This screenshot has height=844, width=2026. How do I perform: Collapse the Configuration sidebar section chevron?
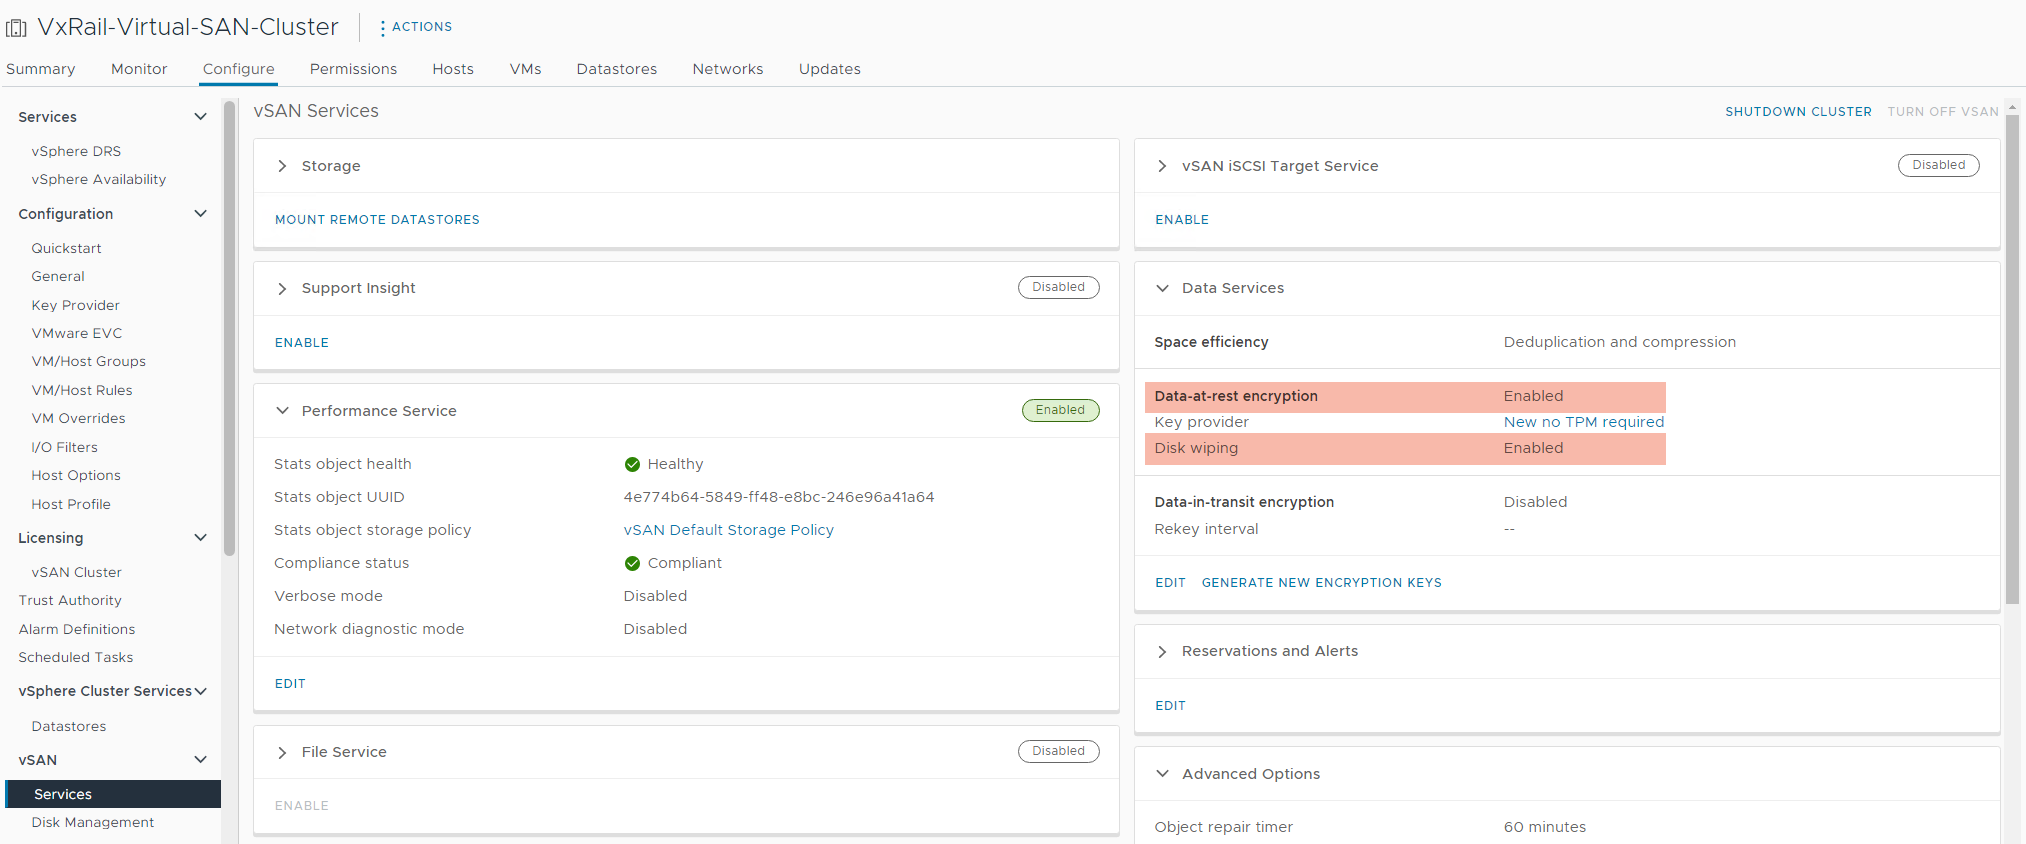coord(200,214)
